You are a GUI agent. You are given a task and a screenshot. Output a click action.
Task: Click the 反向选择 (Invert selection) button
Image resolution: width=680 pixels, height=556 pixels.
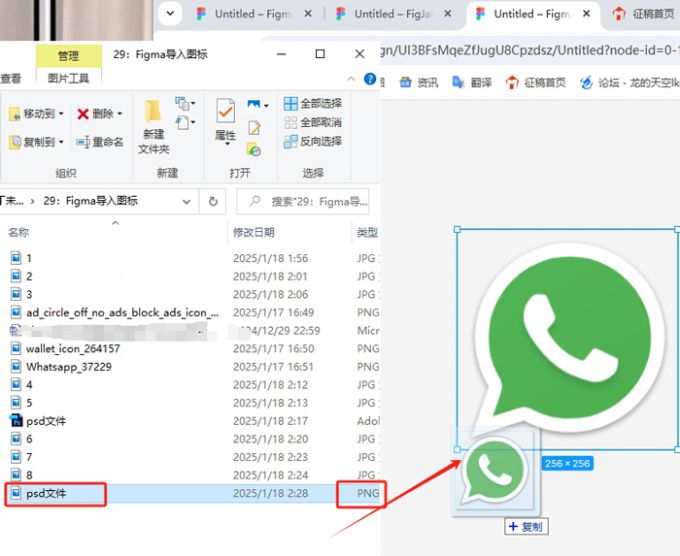point(313,141)
